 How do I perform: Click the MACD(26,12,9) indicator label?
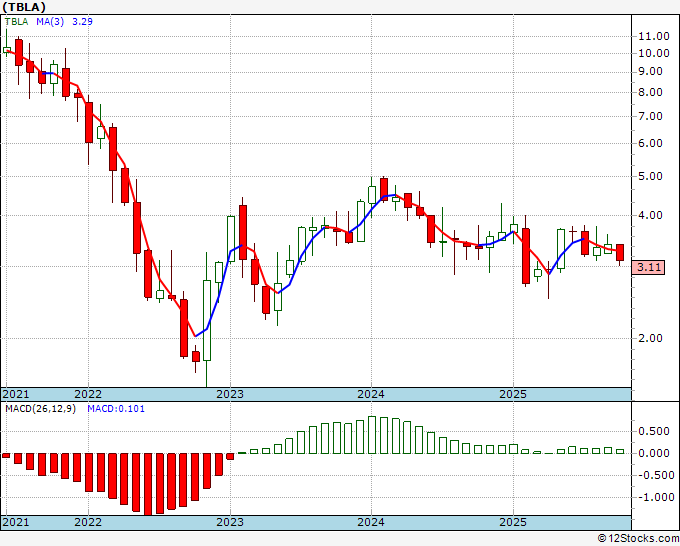pos(40,409)
